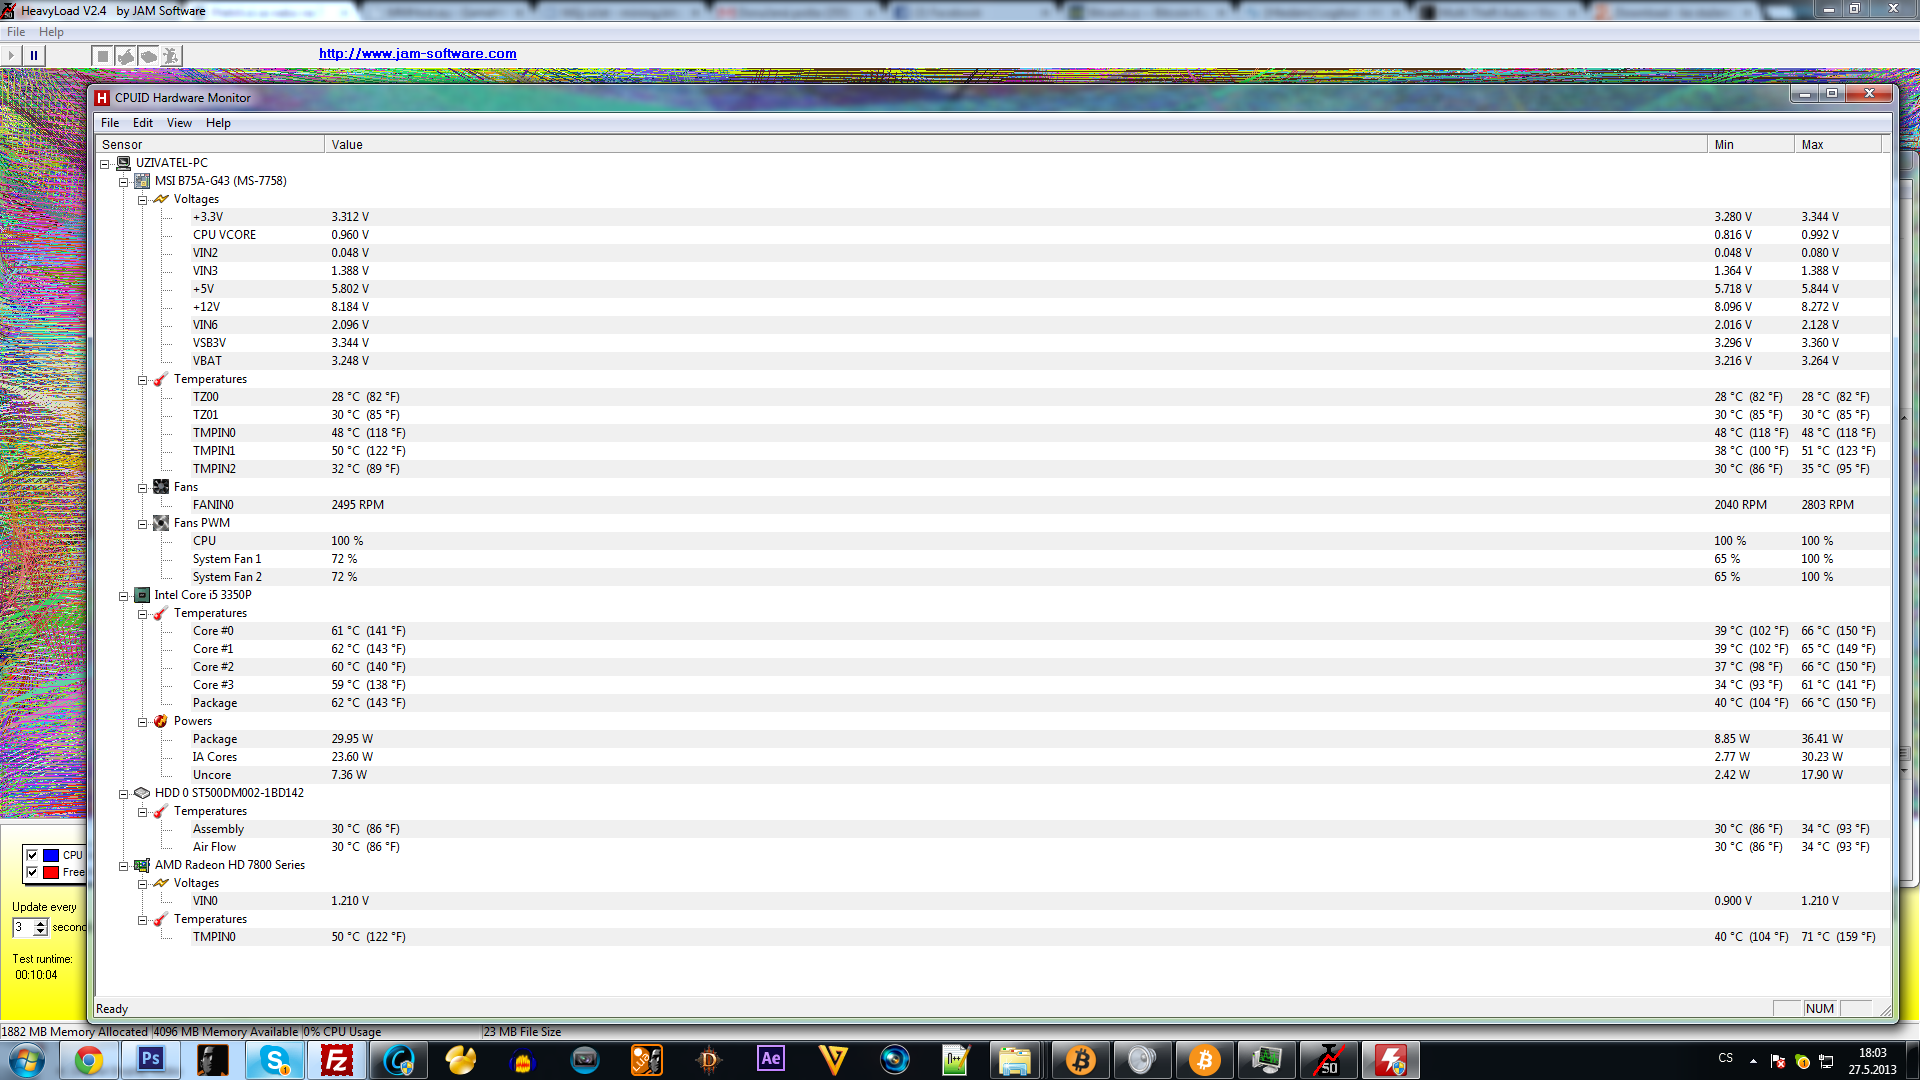Collapse the Intel Core i5 3350P node
Image resolution: width=1920 pixels, height=1080 pixels.
(123, 595)
